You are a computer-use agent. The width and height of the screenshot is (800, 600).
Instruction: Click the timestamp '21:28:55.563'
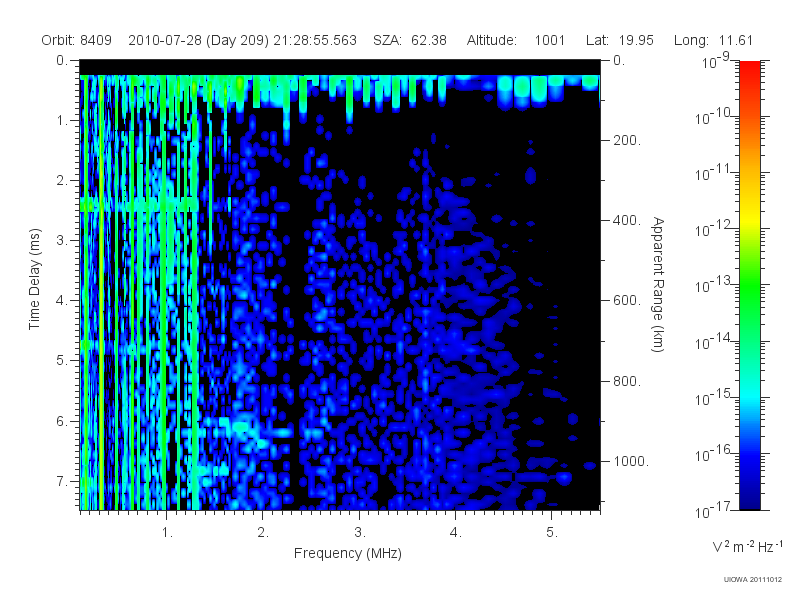[315, 40]
